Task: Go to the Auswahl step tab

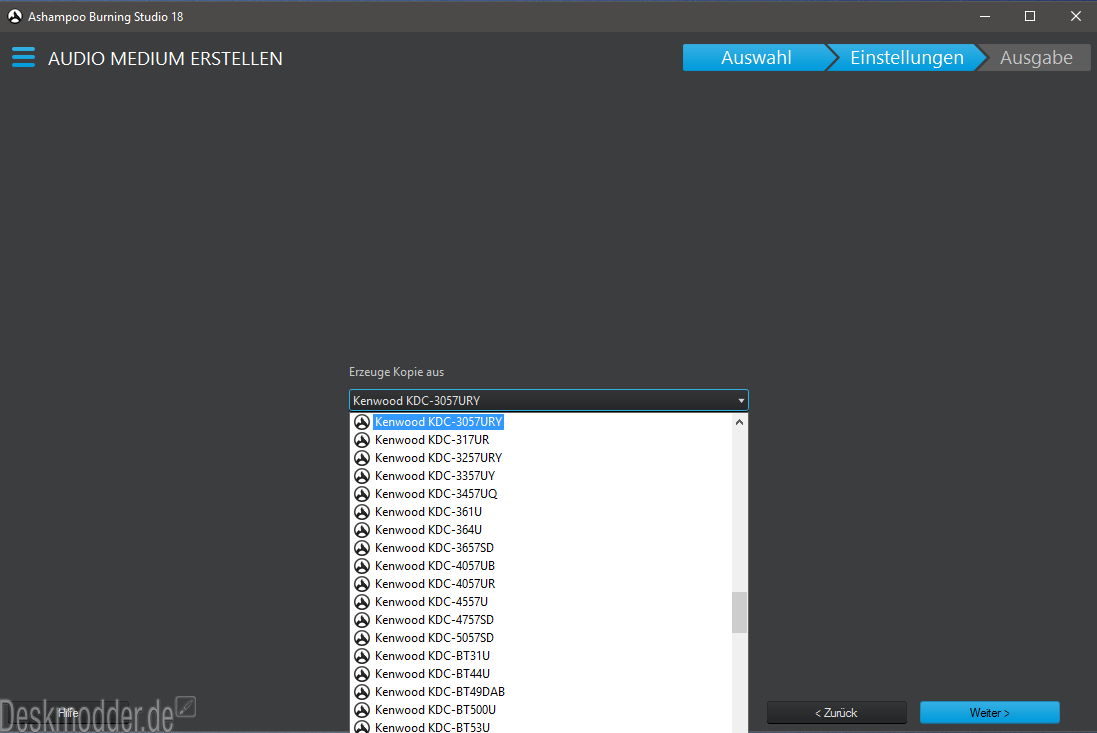Action: tap(756, 57)
